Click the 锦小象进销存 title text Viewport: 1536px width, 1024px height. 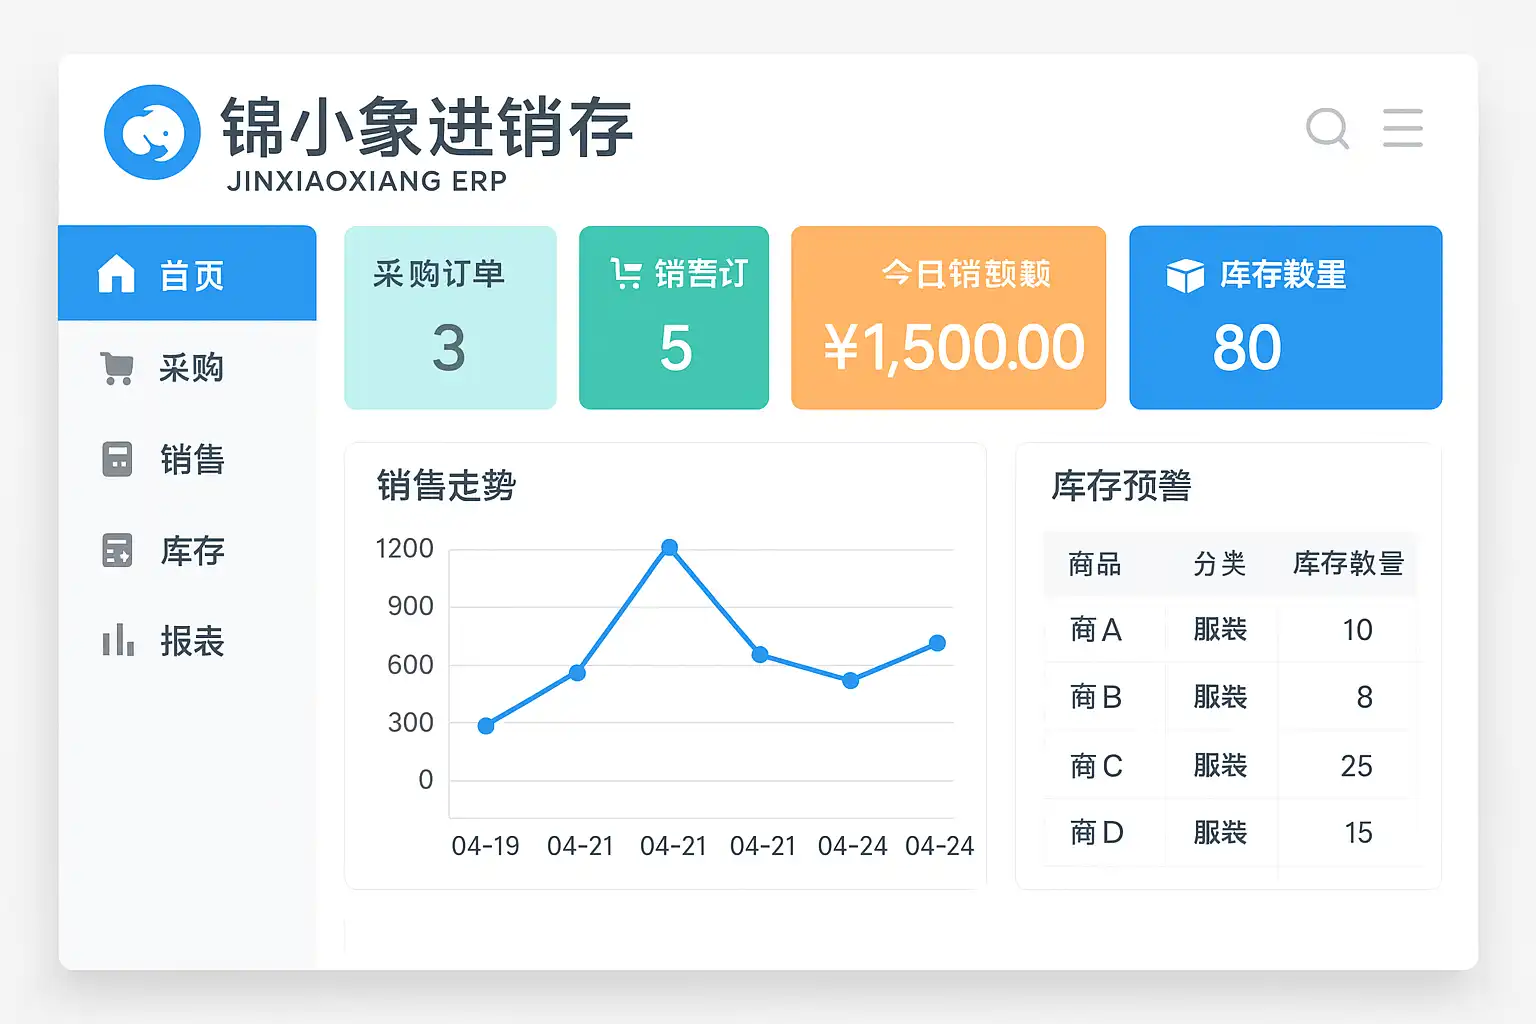tap(427, 127)
